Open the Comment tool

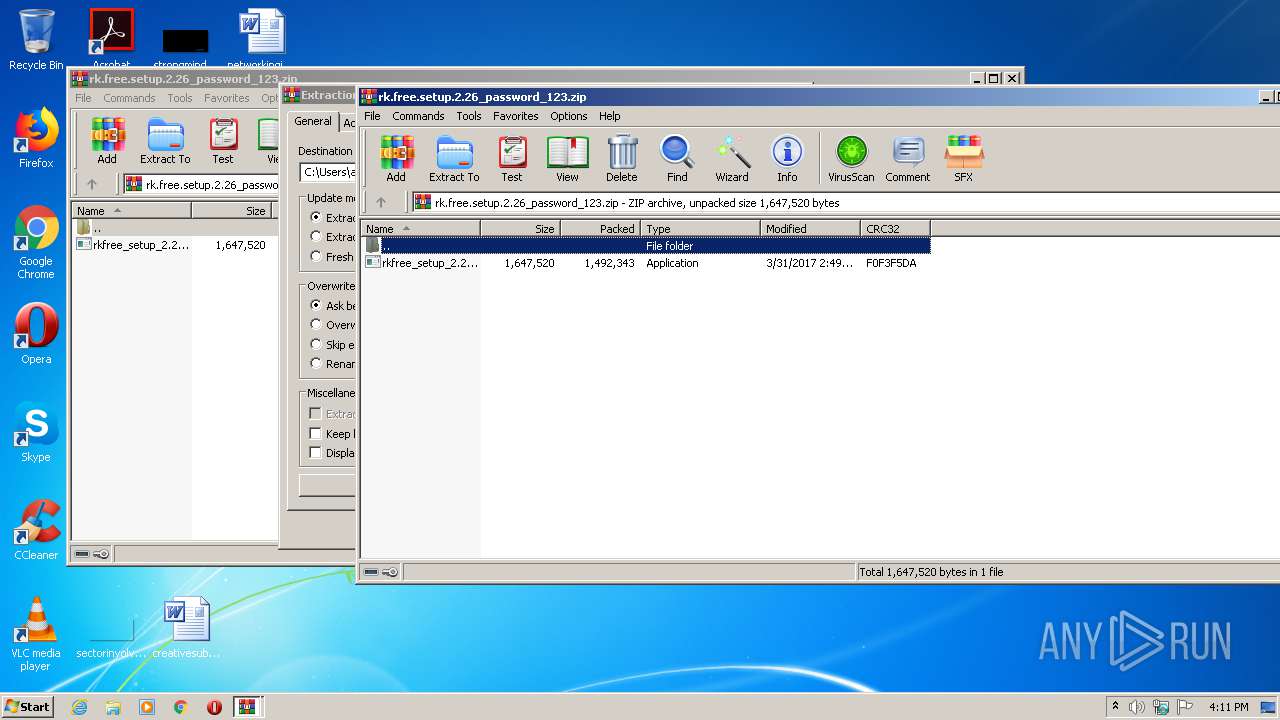907,159
